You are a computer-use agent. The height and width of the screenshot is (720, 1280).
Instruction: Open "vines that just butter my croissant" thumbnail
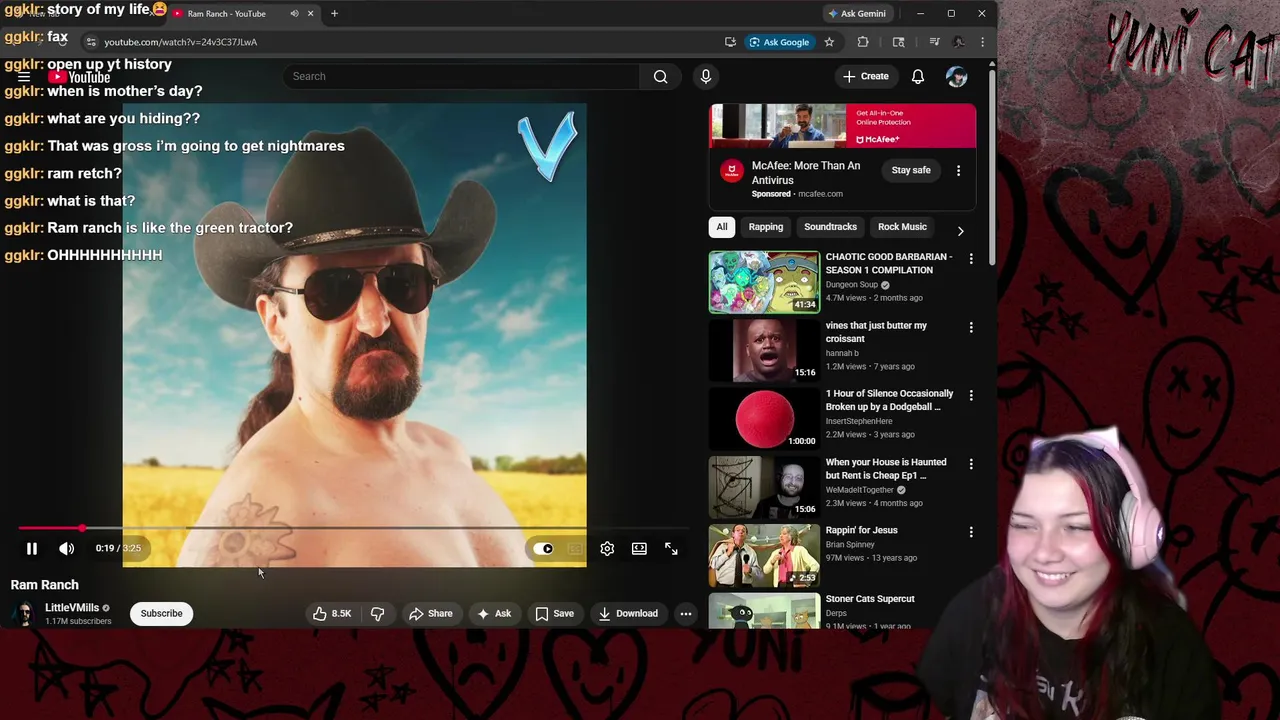pos(764,350)
